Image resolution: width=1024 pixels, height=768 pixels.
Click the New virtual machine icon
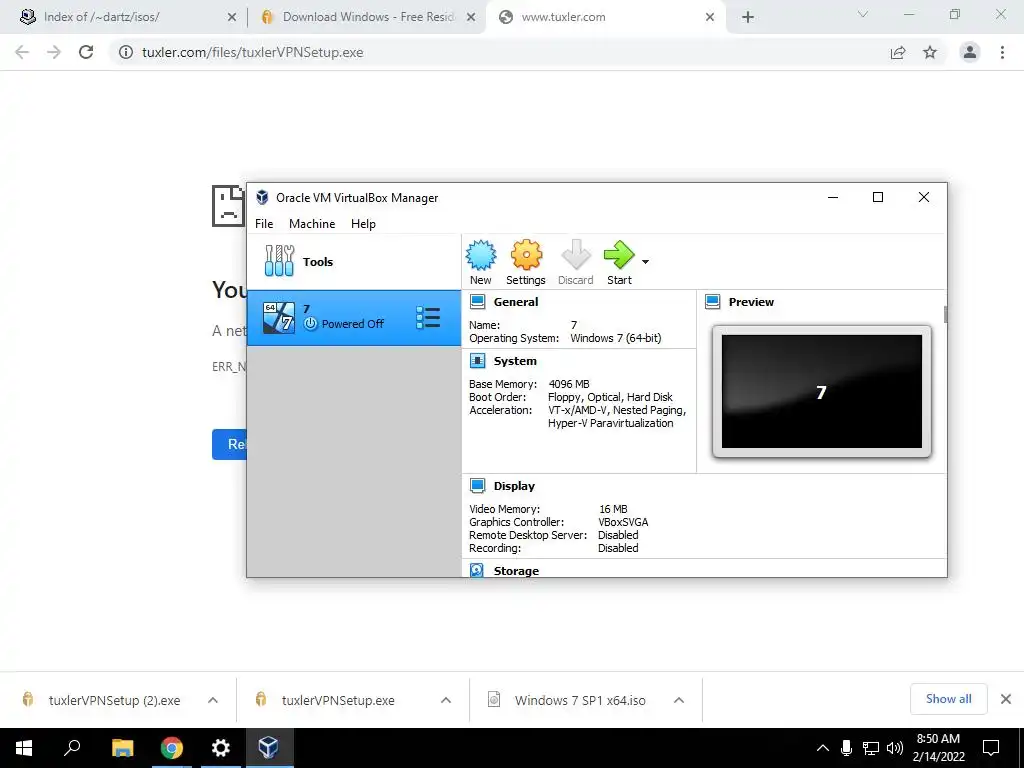coord(481,255)
